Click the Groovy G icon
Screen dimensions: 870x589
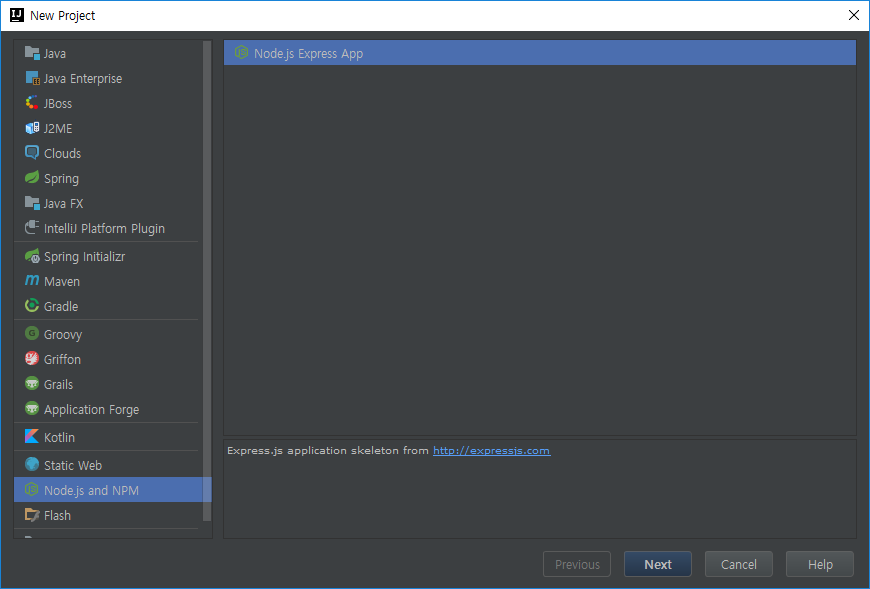pyautogui.click(x=32, y=334)
